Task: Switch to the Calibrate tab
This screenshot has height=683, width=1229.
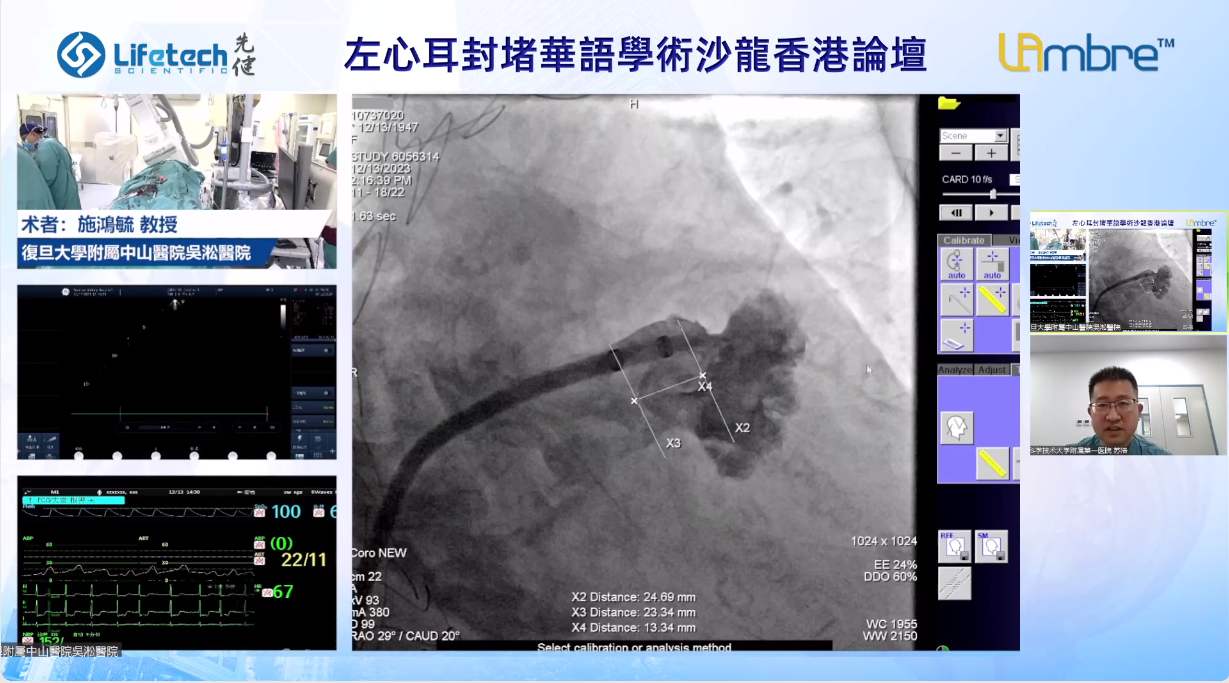Action: pos(964,240)
